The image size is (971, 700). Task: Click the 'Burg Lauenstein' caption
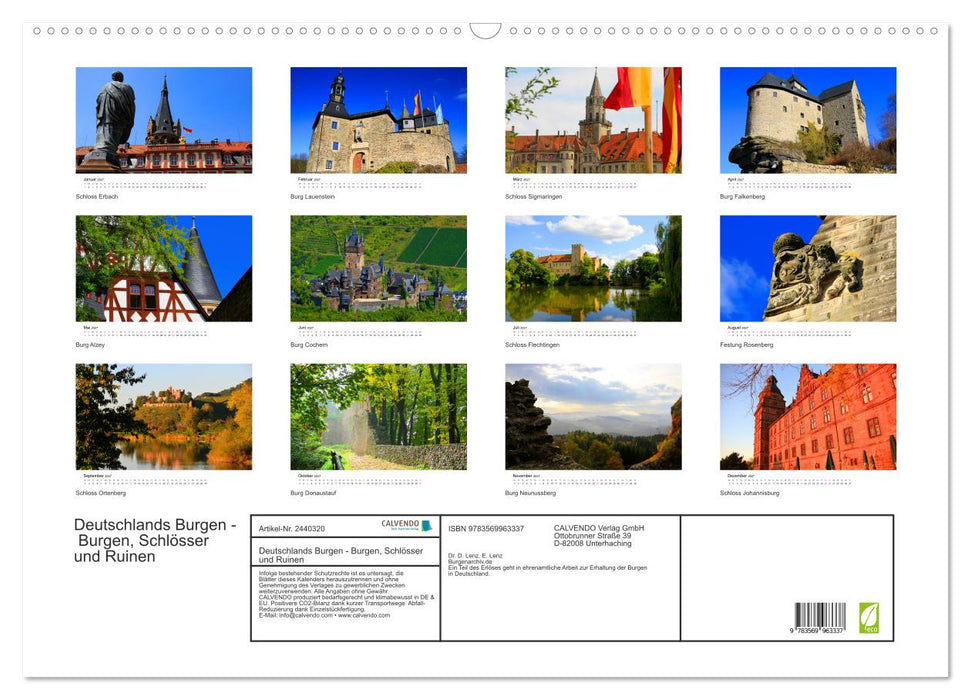pos(313,196)
